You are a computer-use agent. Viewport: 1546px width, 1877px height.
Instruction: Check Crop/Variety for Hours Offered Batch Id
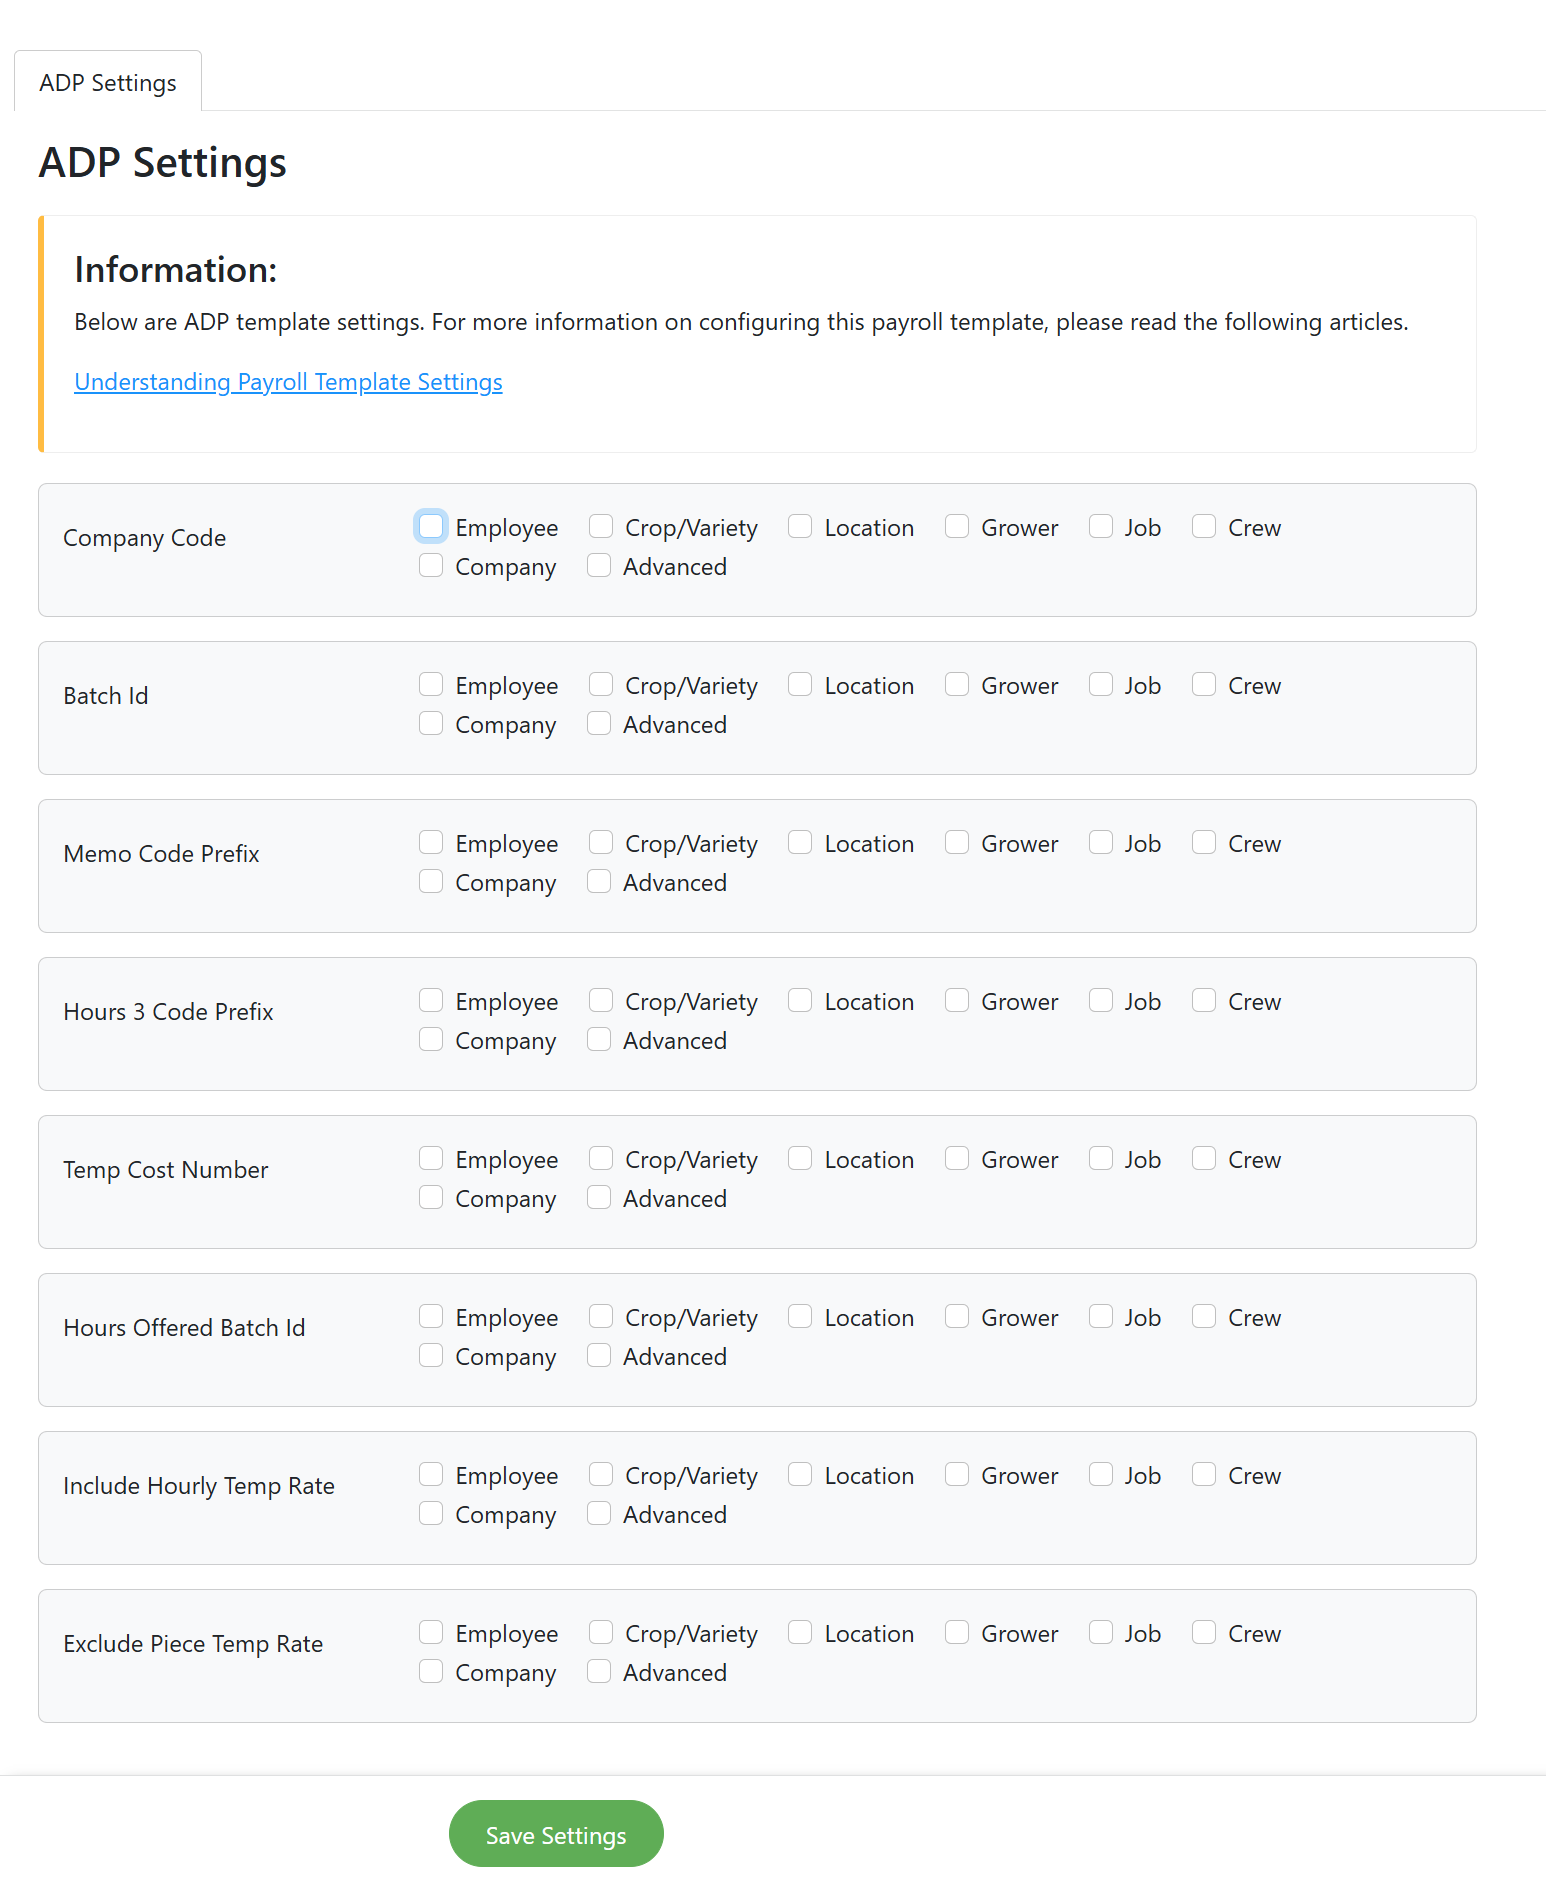(x=601, y=1316)
